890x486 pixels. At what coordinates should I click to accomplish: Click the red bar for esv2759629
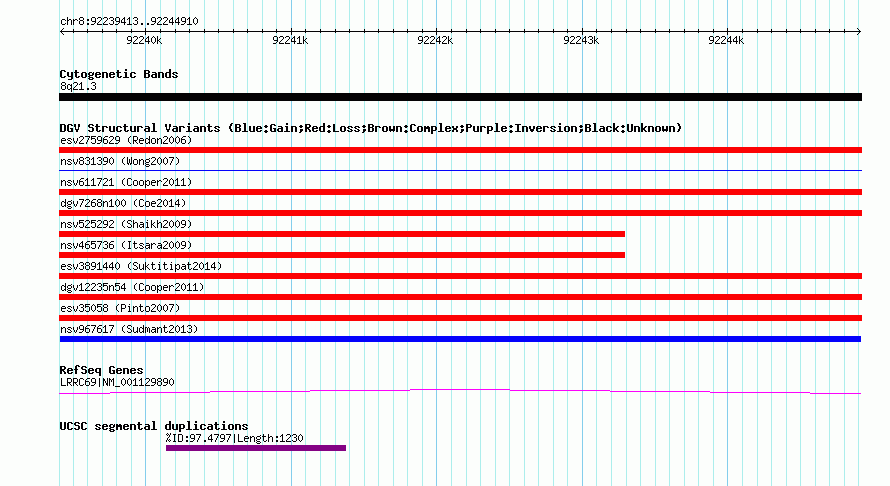460,150
